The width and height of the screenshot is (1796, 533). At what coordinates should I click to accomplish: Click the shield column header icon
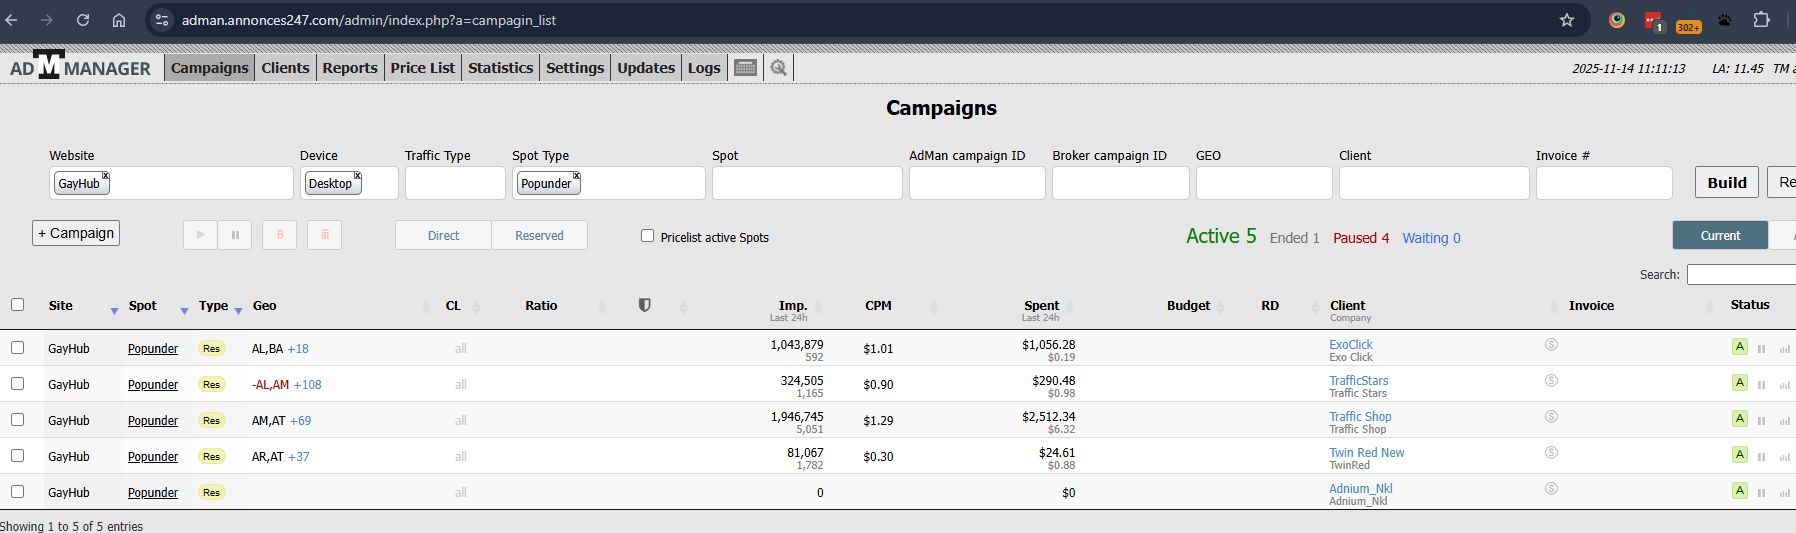pyautogui.click(x=645, y=305)
